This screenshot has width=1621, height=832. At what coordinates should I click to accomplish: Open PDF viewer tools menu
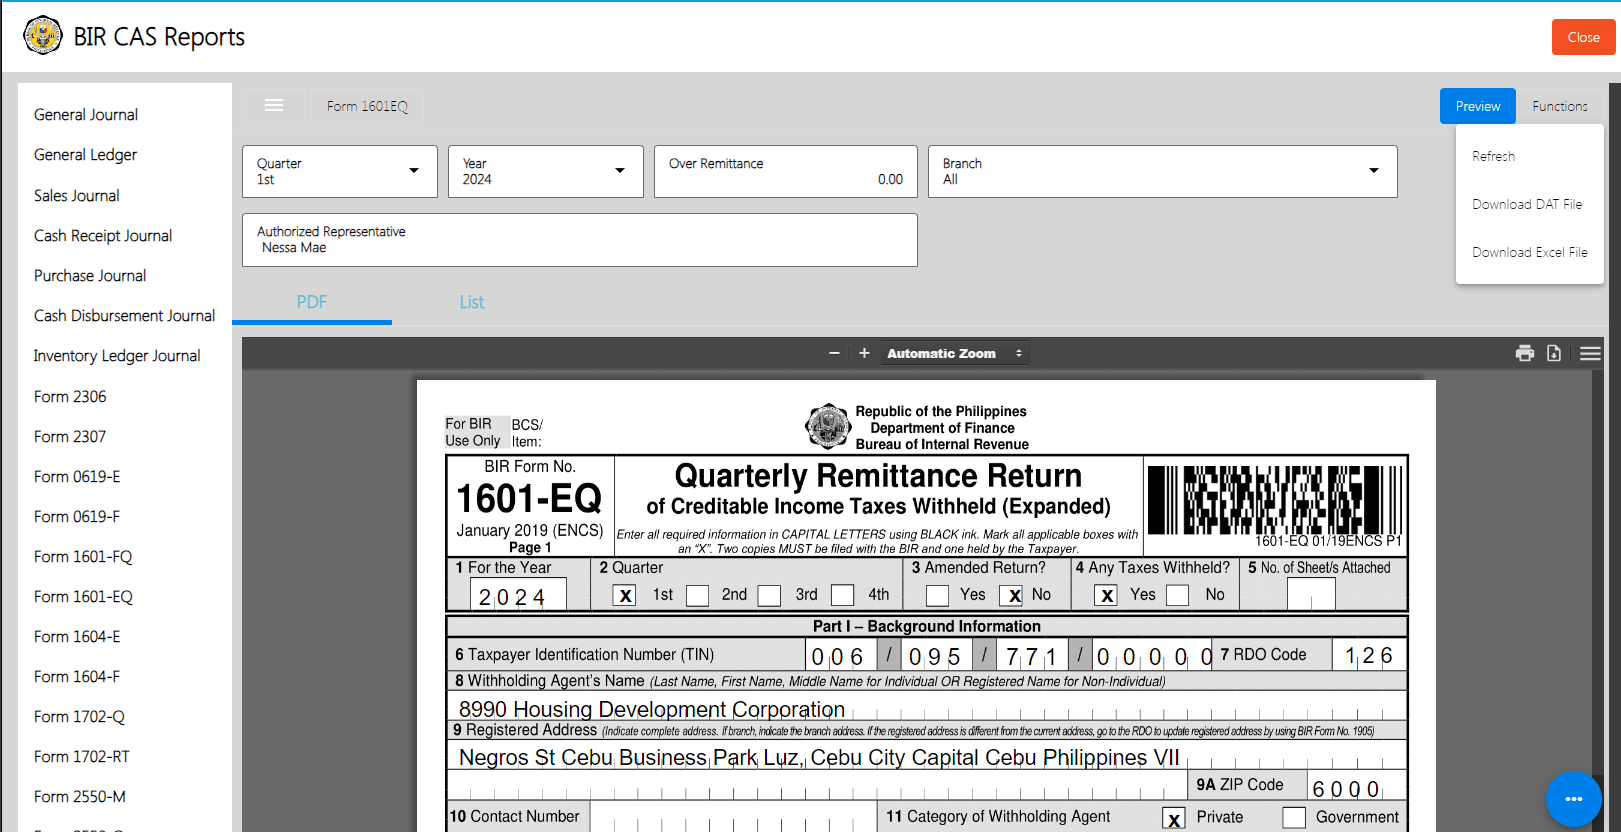[1591, 353]
